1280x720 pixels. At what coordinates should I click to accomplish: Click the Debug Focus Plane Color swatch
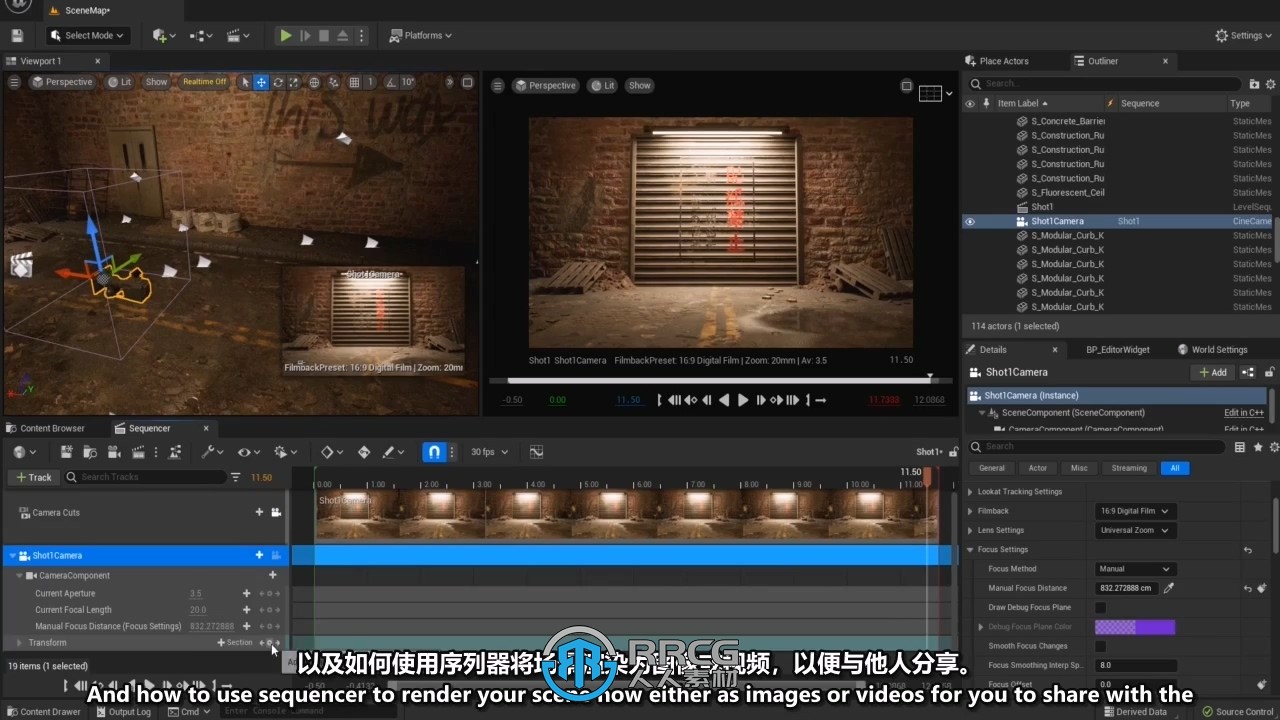(1135, 627)
